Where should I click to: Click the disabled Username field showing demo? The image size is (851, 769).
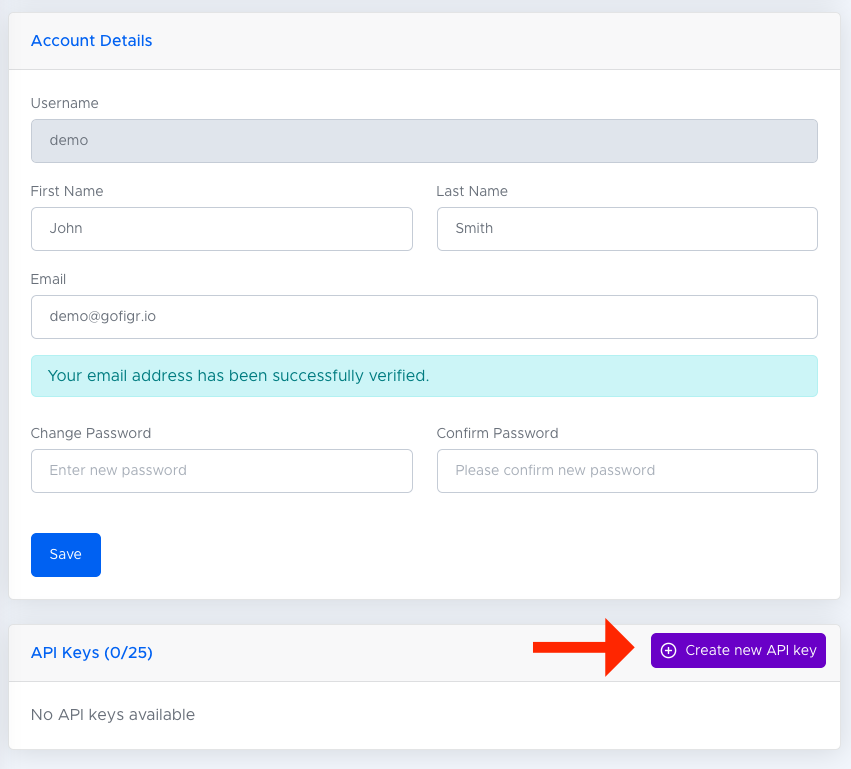[424, 141]
